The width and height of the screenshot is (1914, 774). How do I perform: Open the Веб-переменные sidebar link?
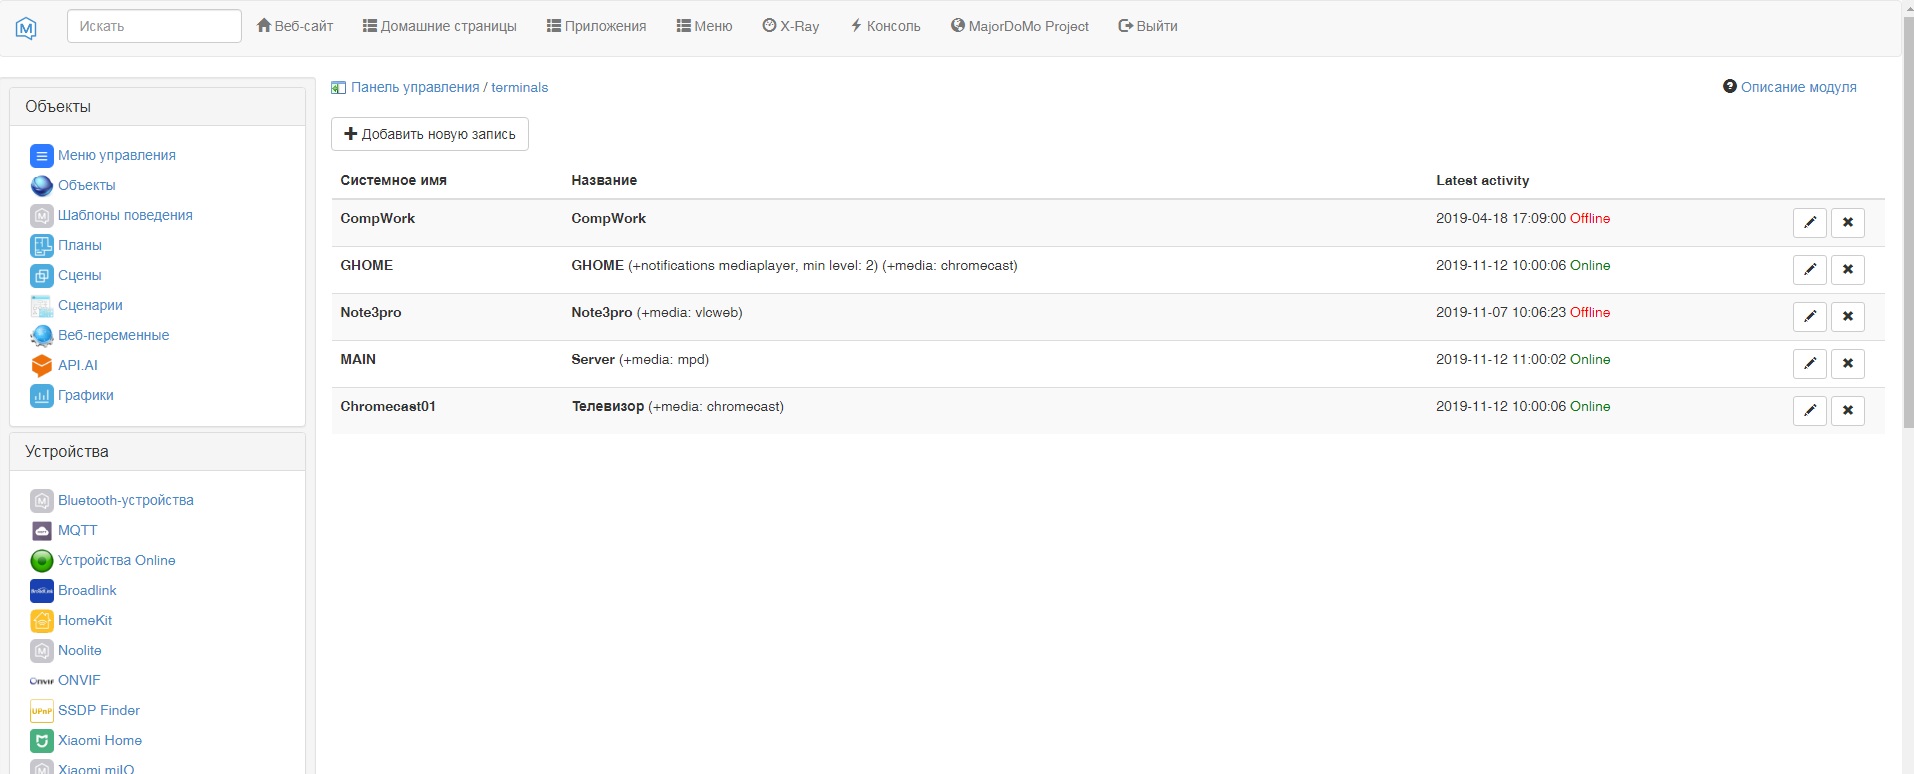coord(113,335)
